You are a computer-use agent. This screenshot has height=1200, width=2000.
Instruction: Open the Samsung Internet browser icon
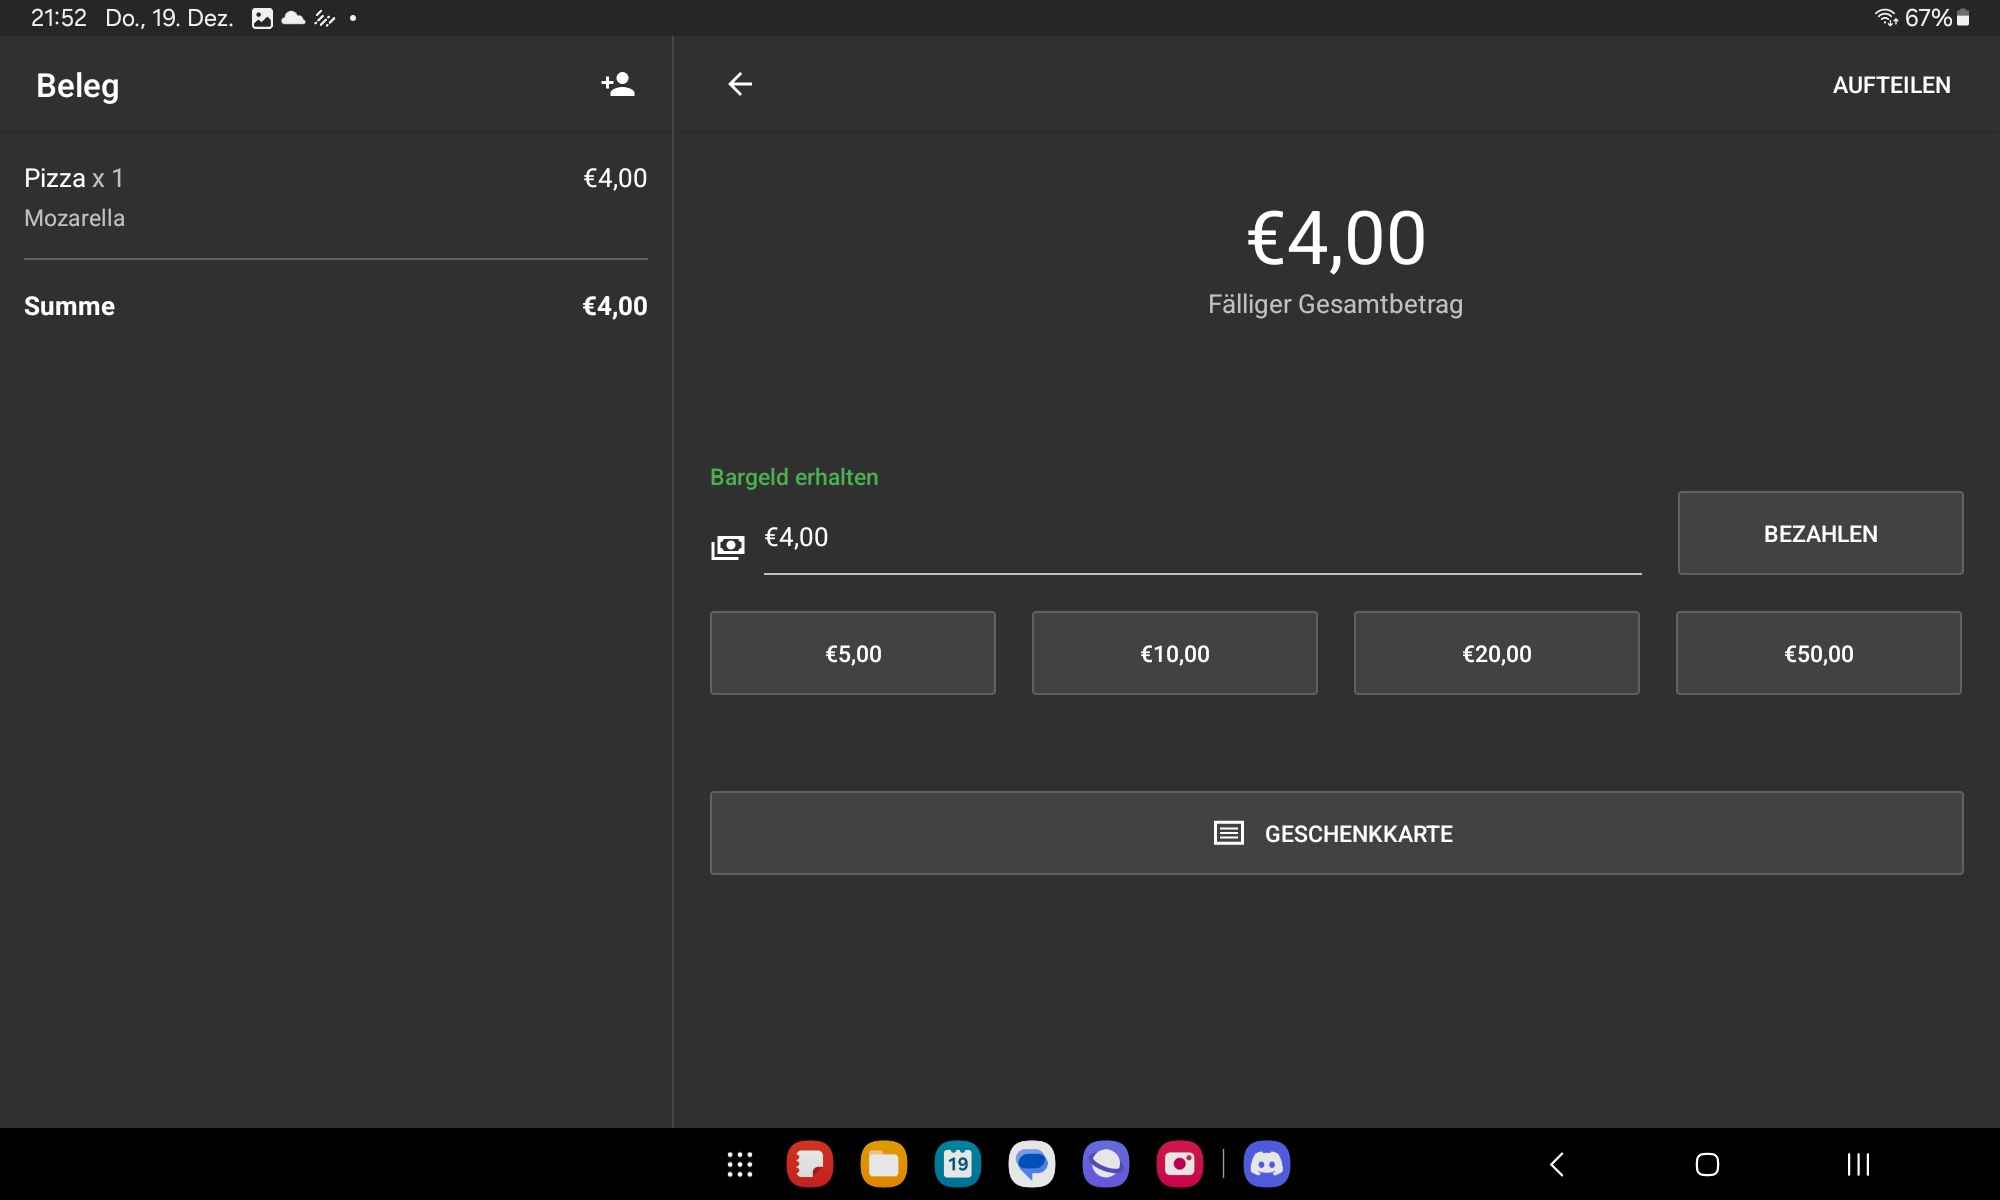click(1105, 1164)
